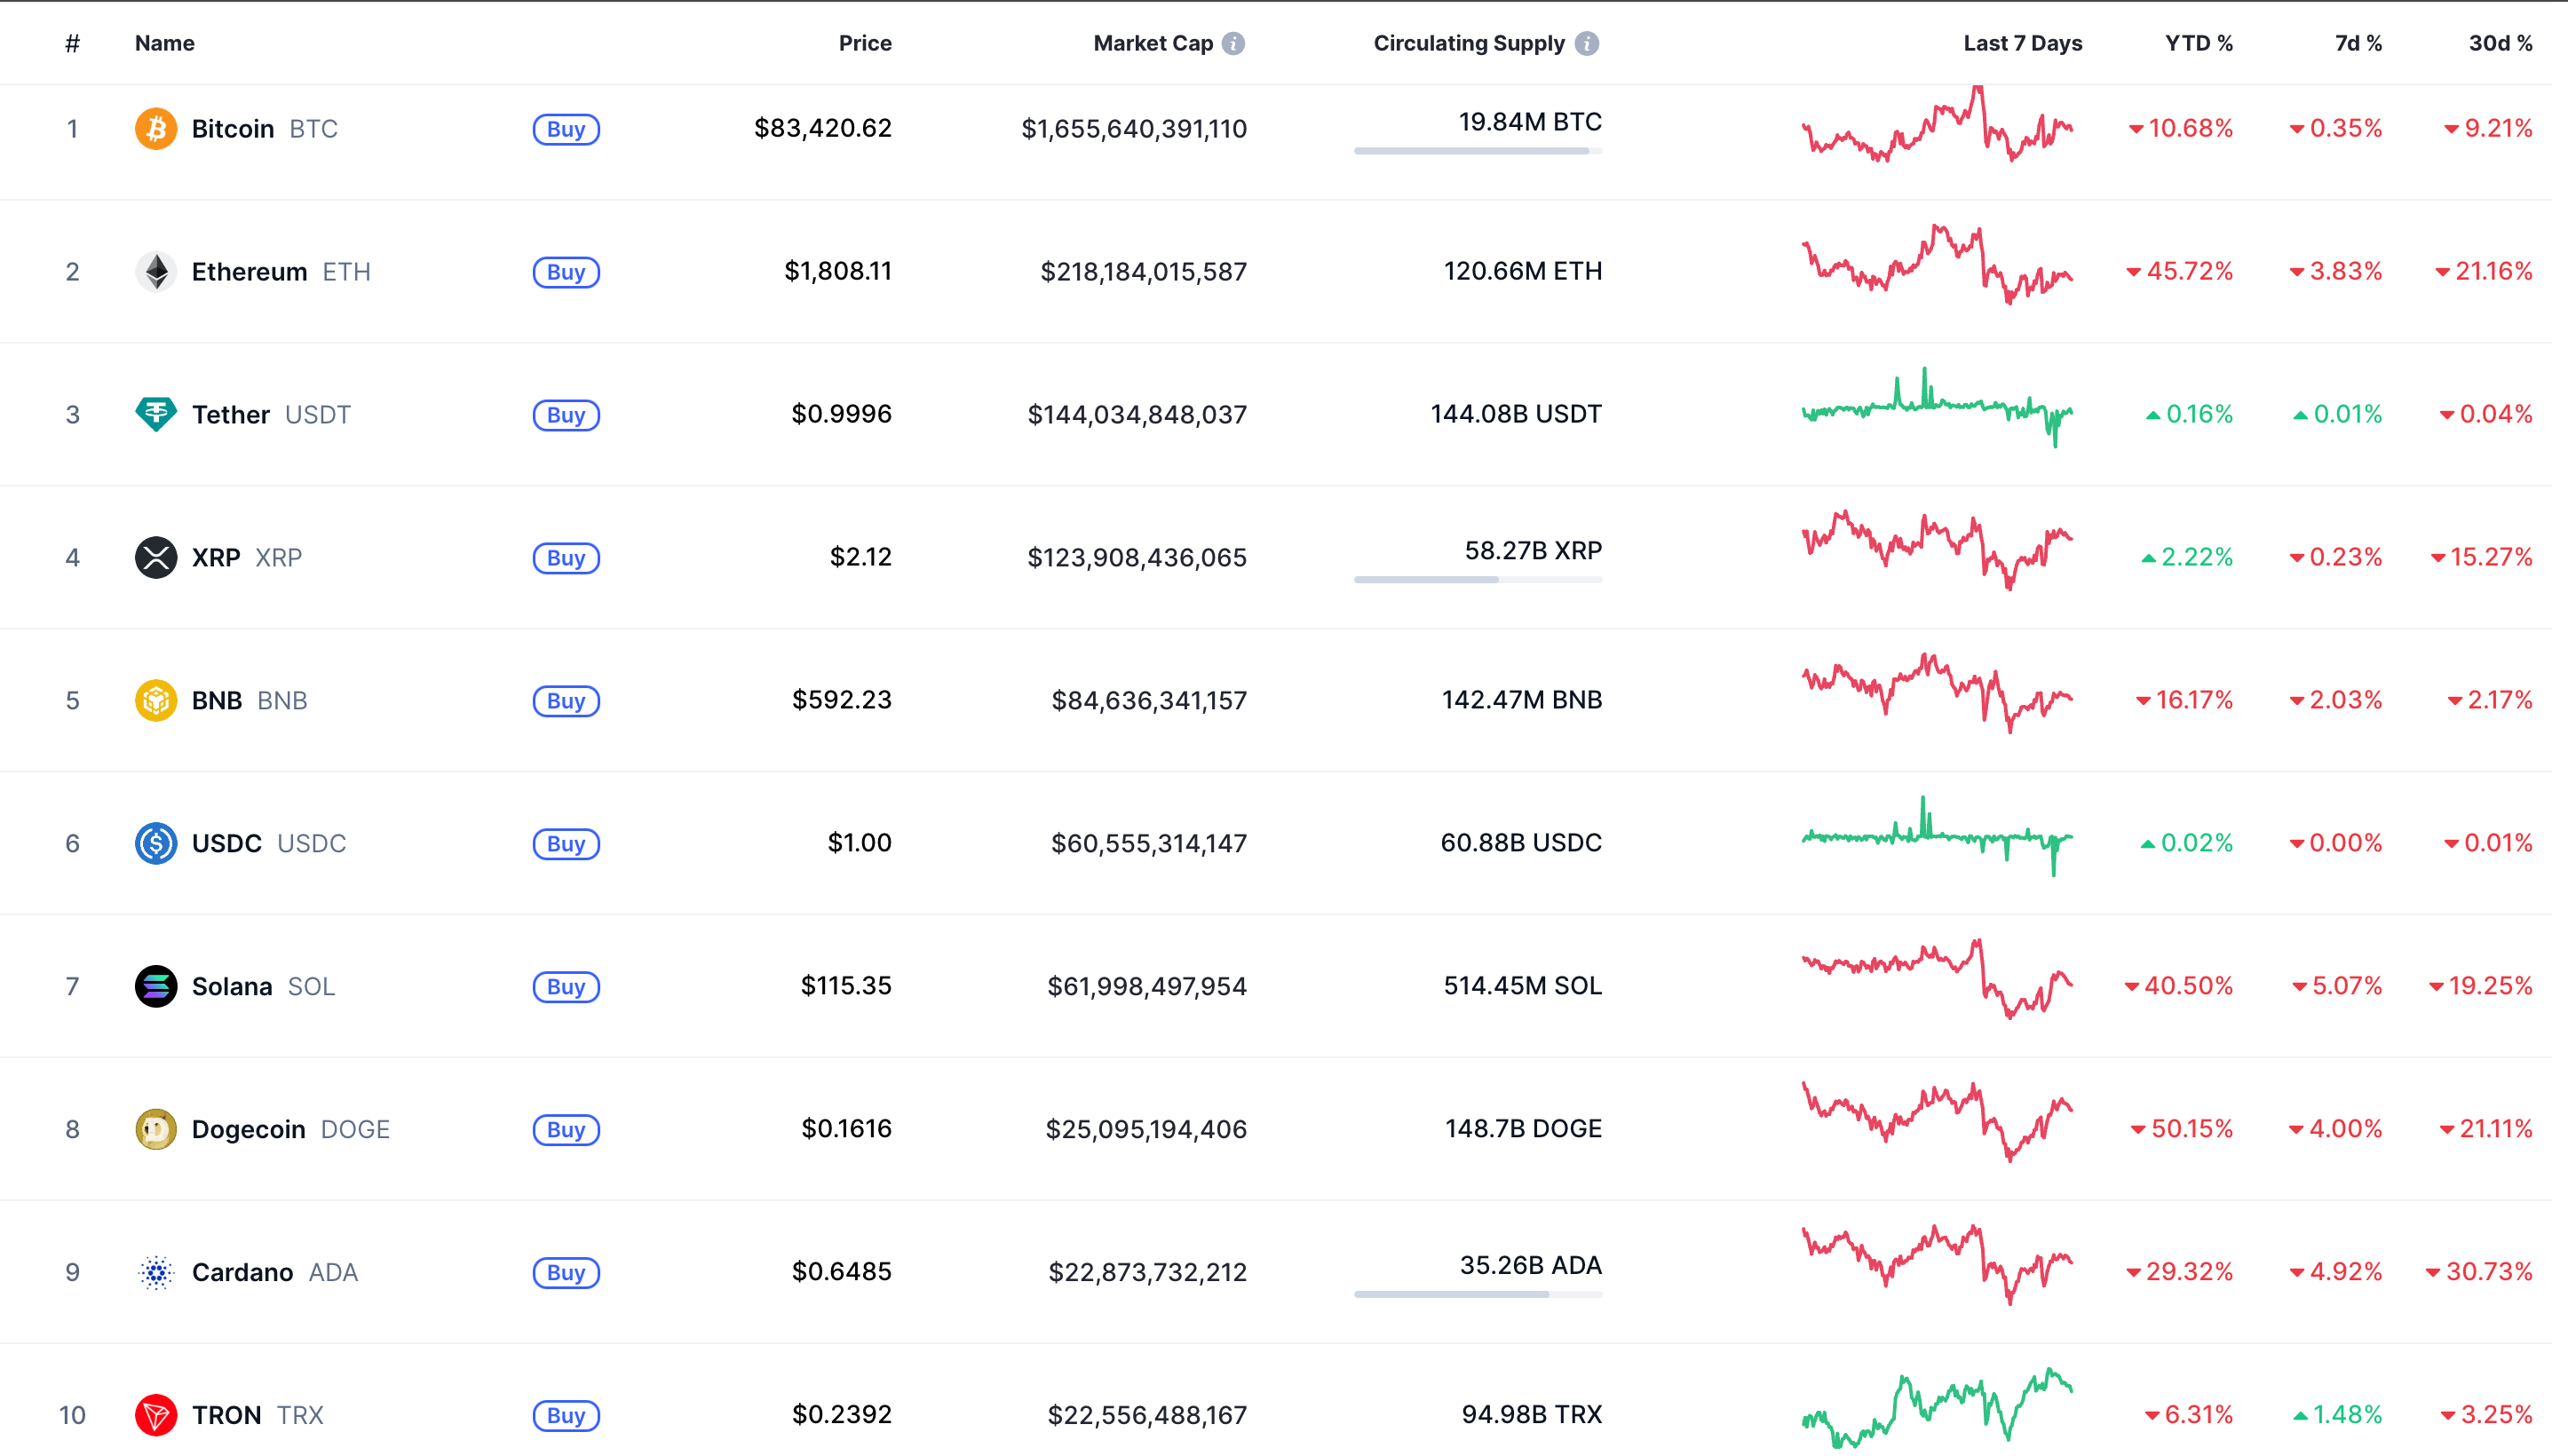This screenshot has width=2568, height=1456.
Task: Click the Tether logo icon
Action: [x=156, y=415]
